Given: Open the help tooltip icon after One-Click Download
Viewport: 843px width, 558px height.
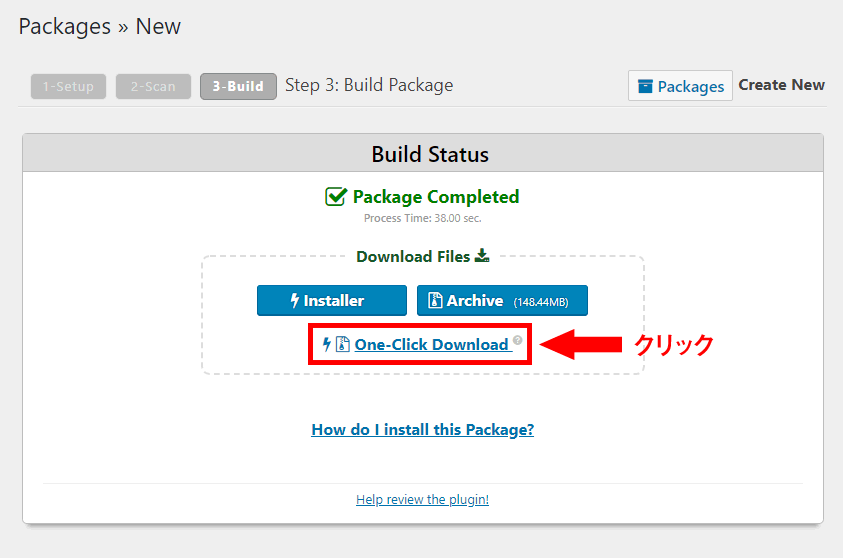Looking at the screenshot, I should pos(518,341).
